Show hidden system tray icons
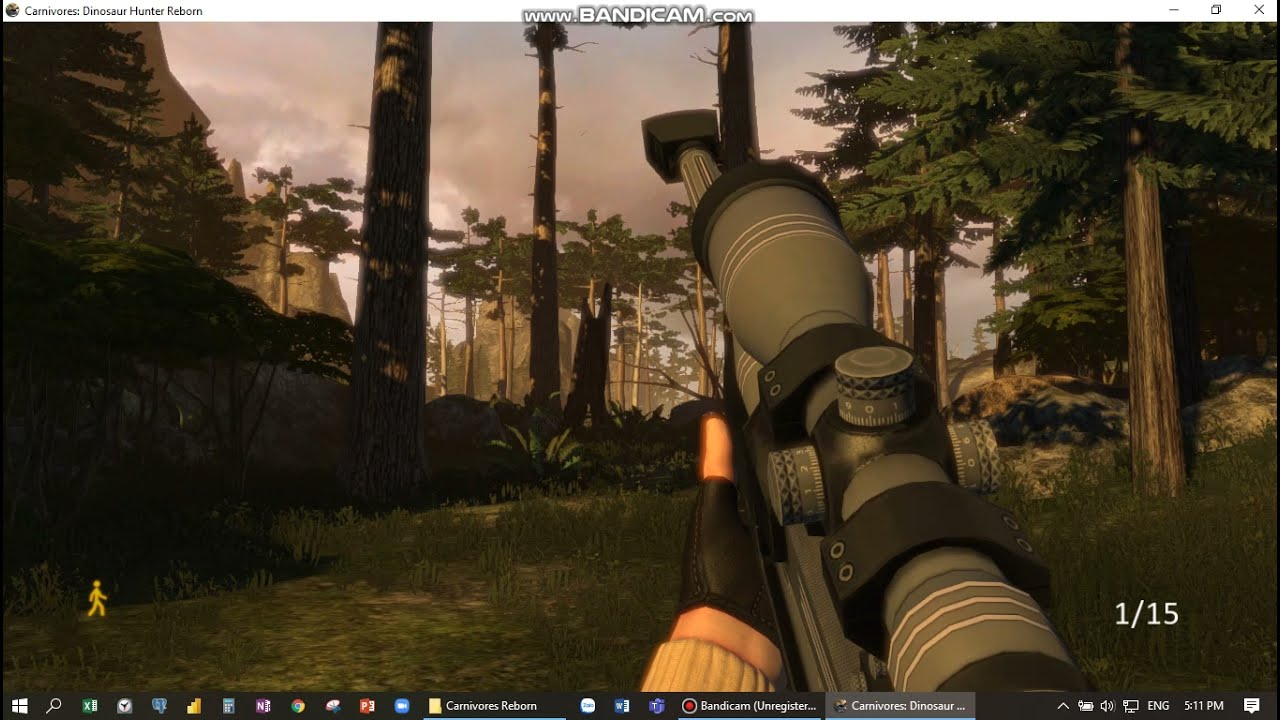1280x720 pixels. click(x=1062, y=705)
